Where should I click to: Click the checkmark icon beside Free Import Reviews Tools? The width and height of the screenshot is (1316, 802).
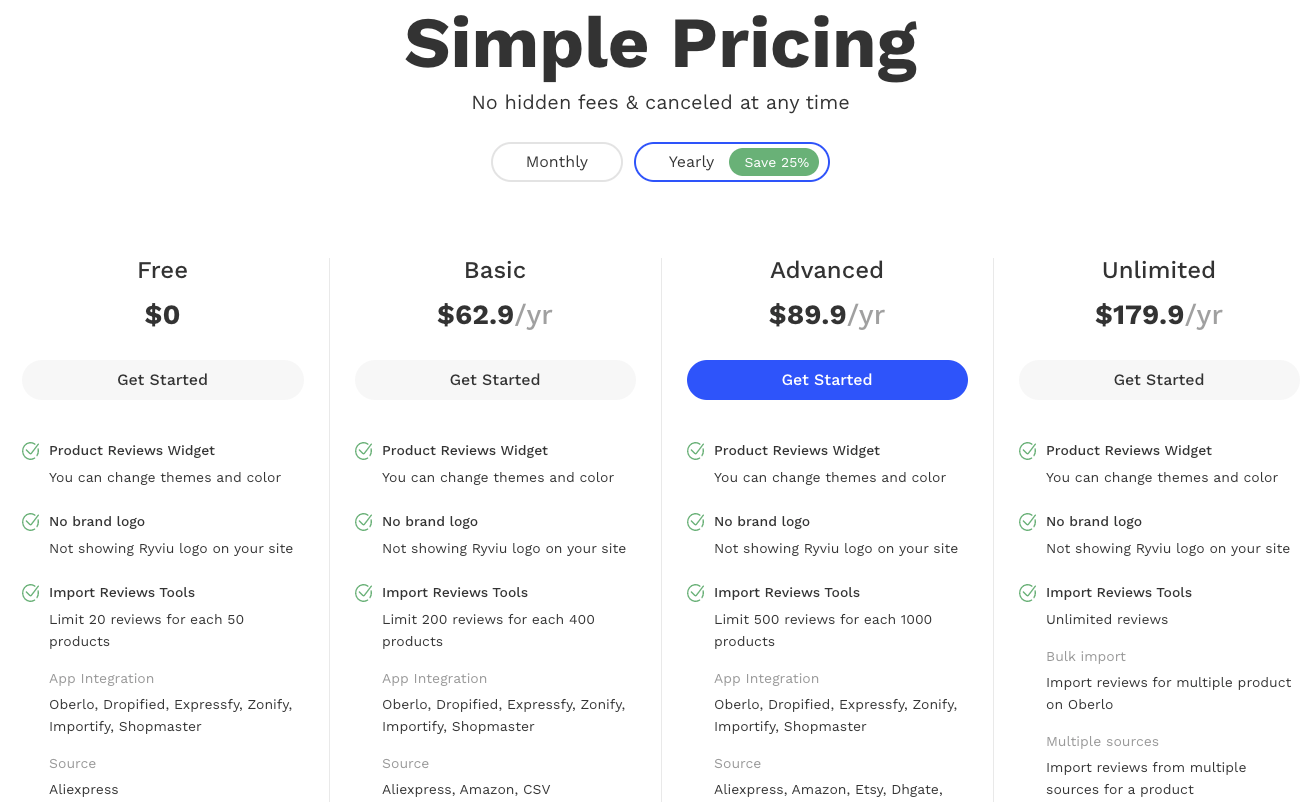[31, 593]
